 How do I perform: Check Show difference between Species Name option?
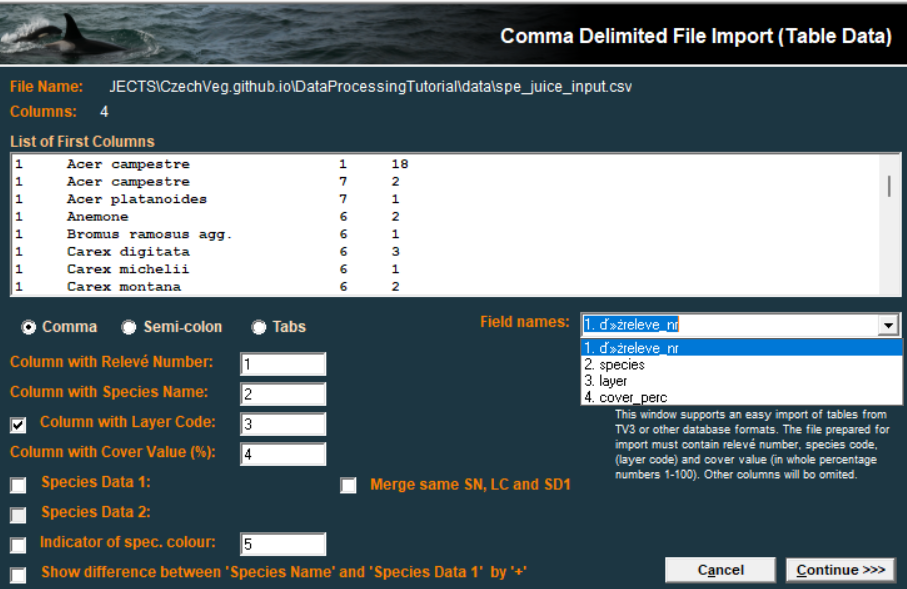[18, 575]
